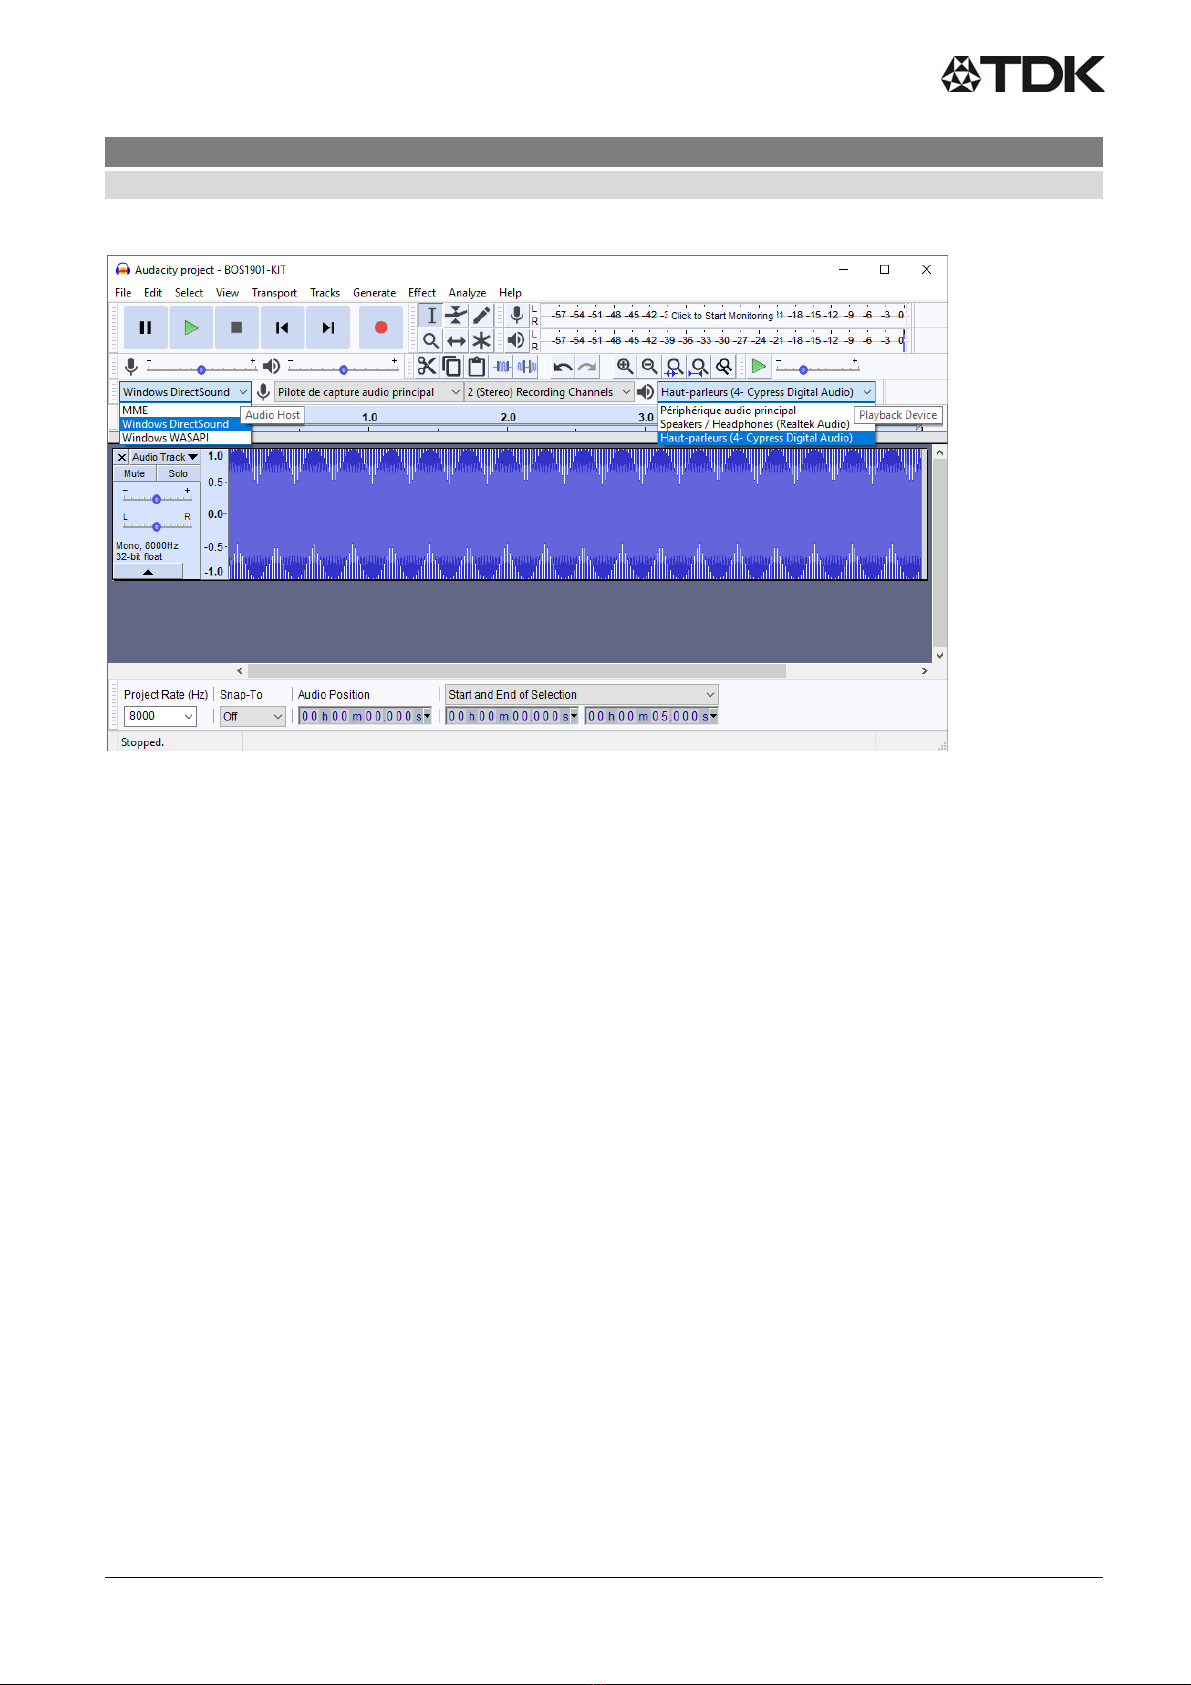Open the Edit menu
Viewport: 1191px width, 1685px height.
click(153, 293)
